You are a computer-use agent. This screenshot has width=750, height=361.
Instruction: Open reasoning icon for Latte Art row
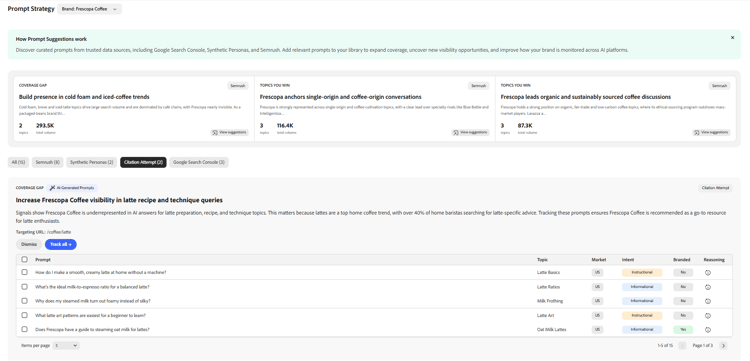pyautogui.click(x=708, y=316)
